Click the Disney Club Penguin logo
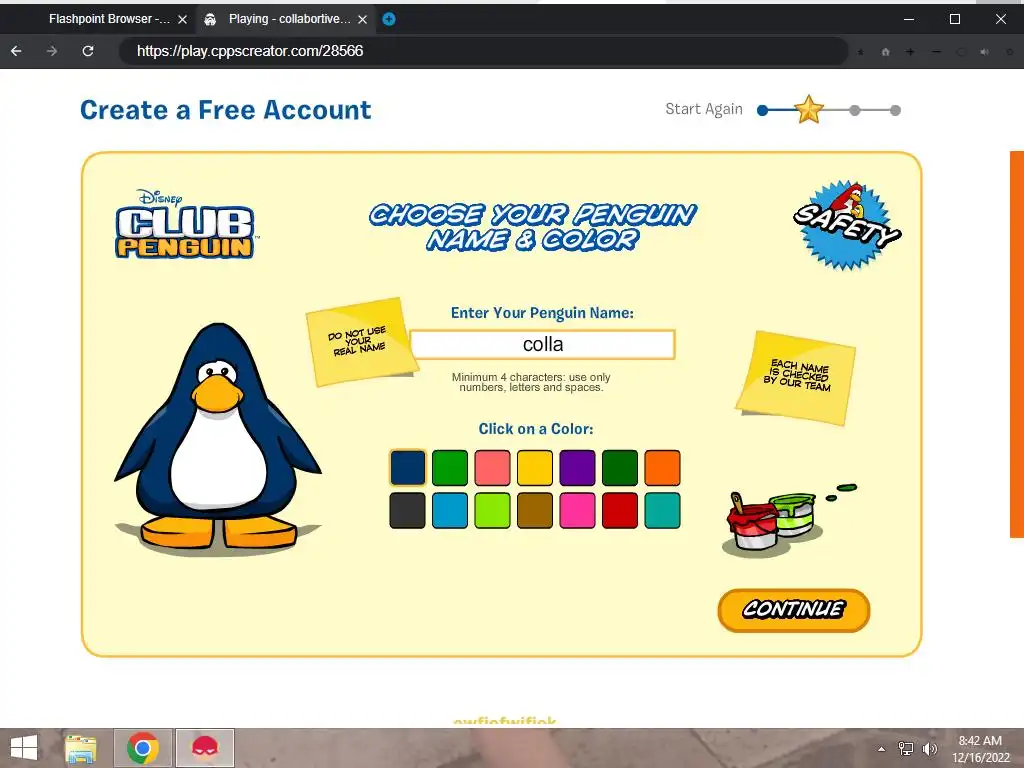The image size is (1024, 768). click(x=185, y=224)
